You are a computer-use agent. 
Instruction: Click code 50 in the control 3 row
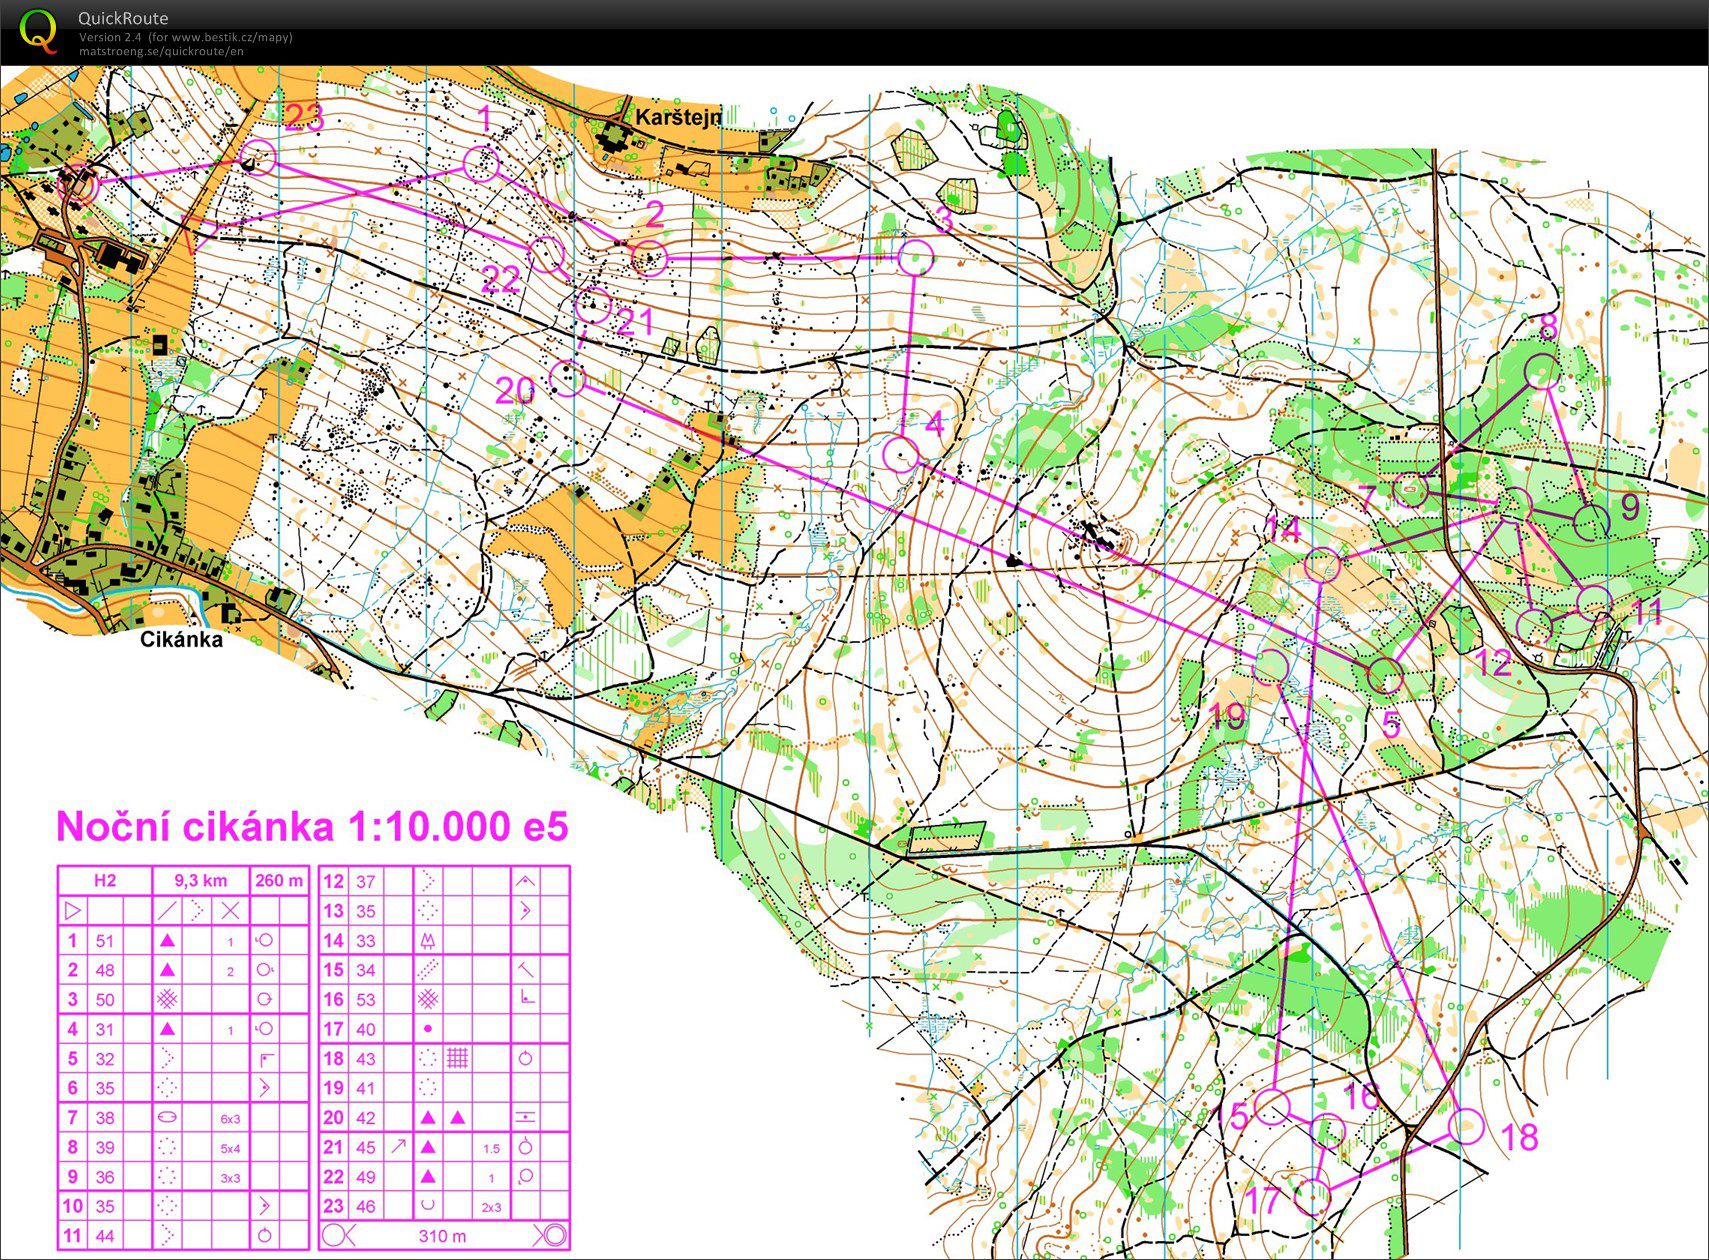click(105, 1000)
